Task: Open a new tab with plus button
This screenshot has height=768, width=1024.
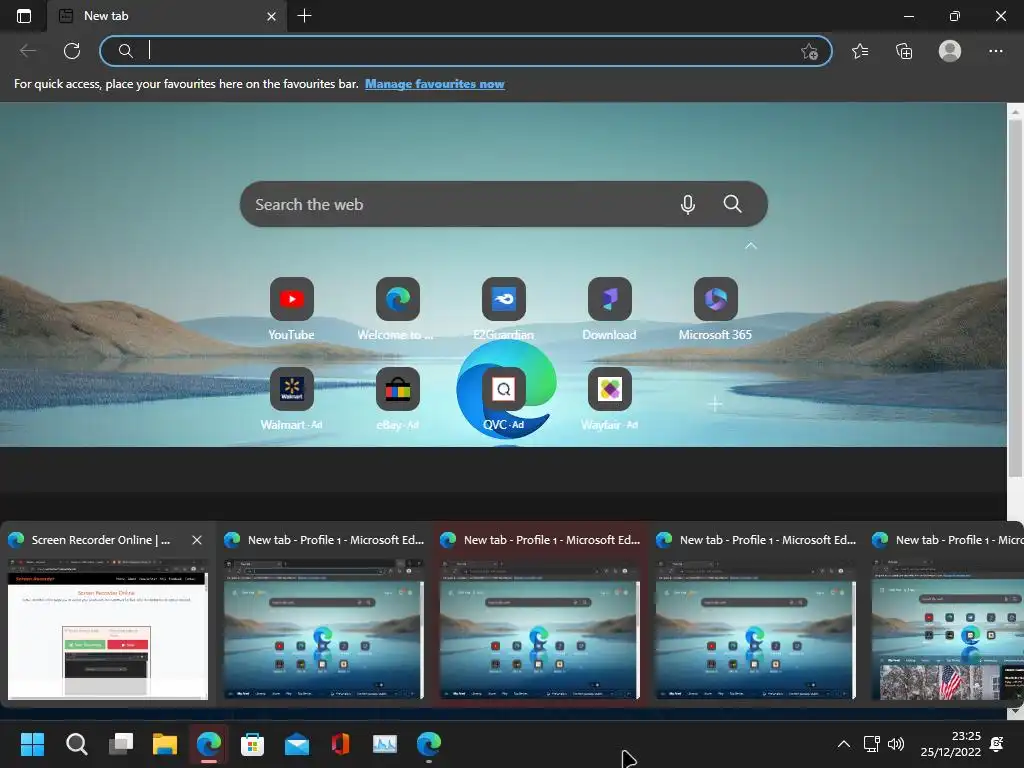Action: pyautogui.click(x=304, y=16)
